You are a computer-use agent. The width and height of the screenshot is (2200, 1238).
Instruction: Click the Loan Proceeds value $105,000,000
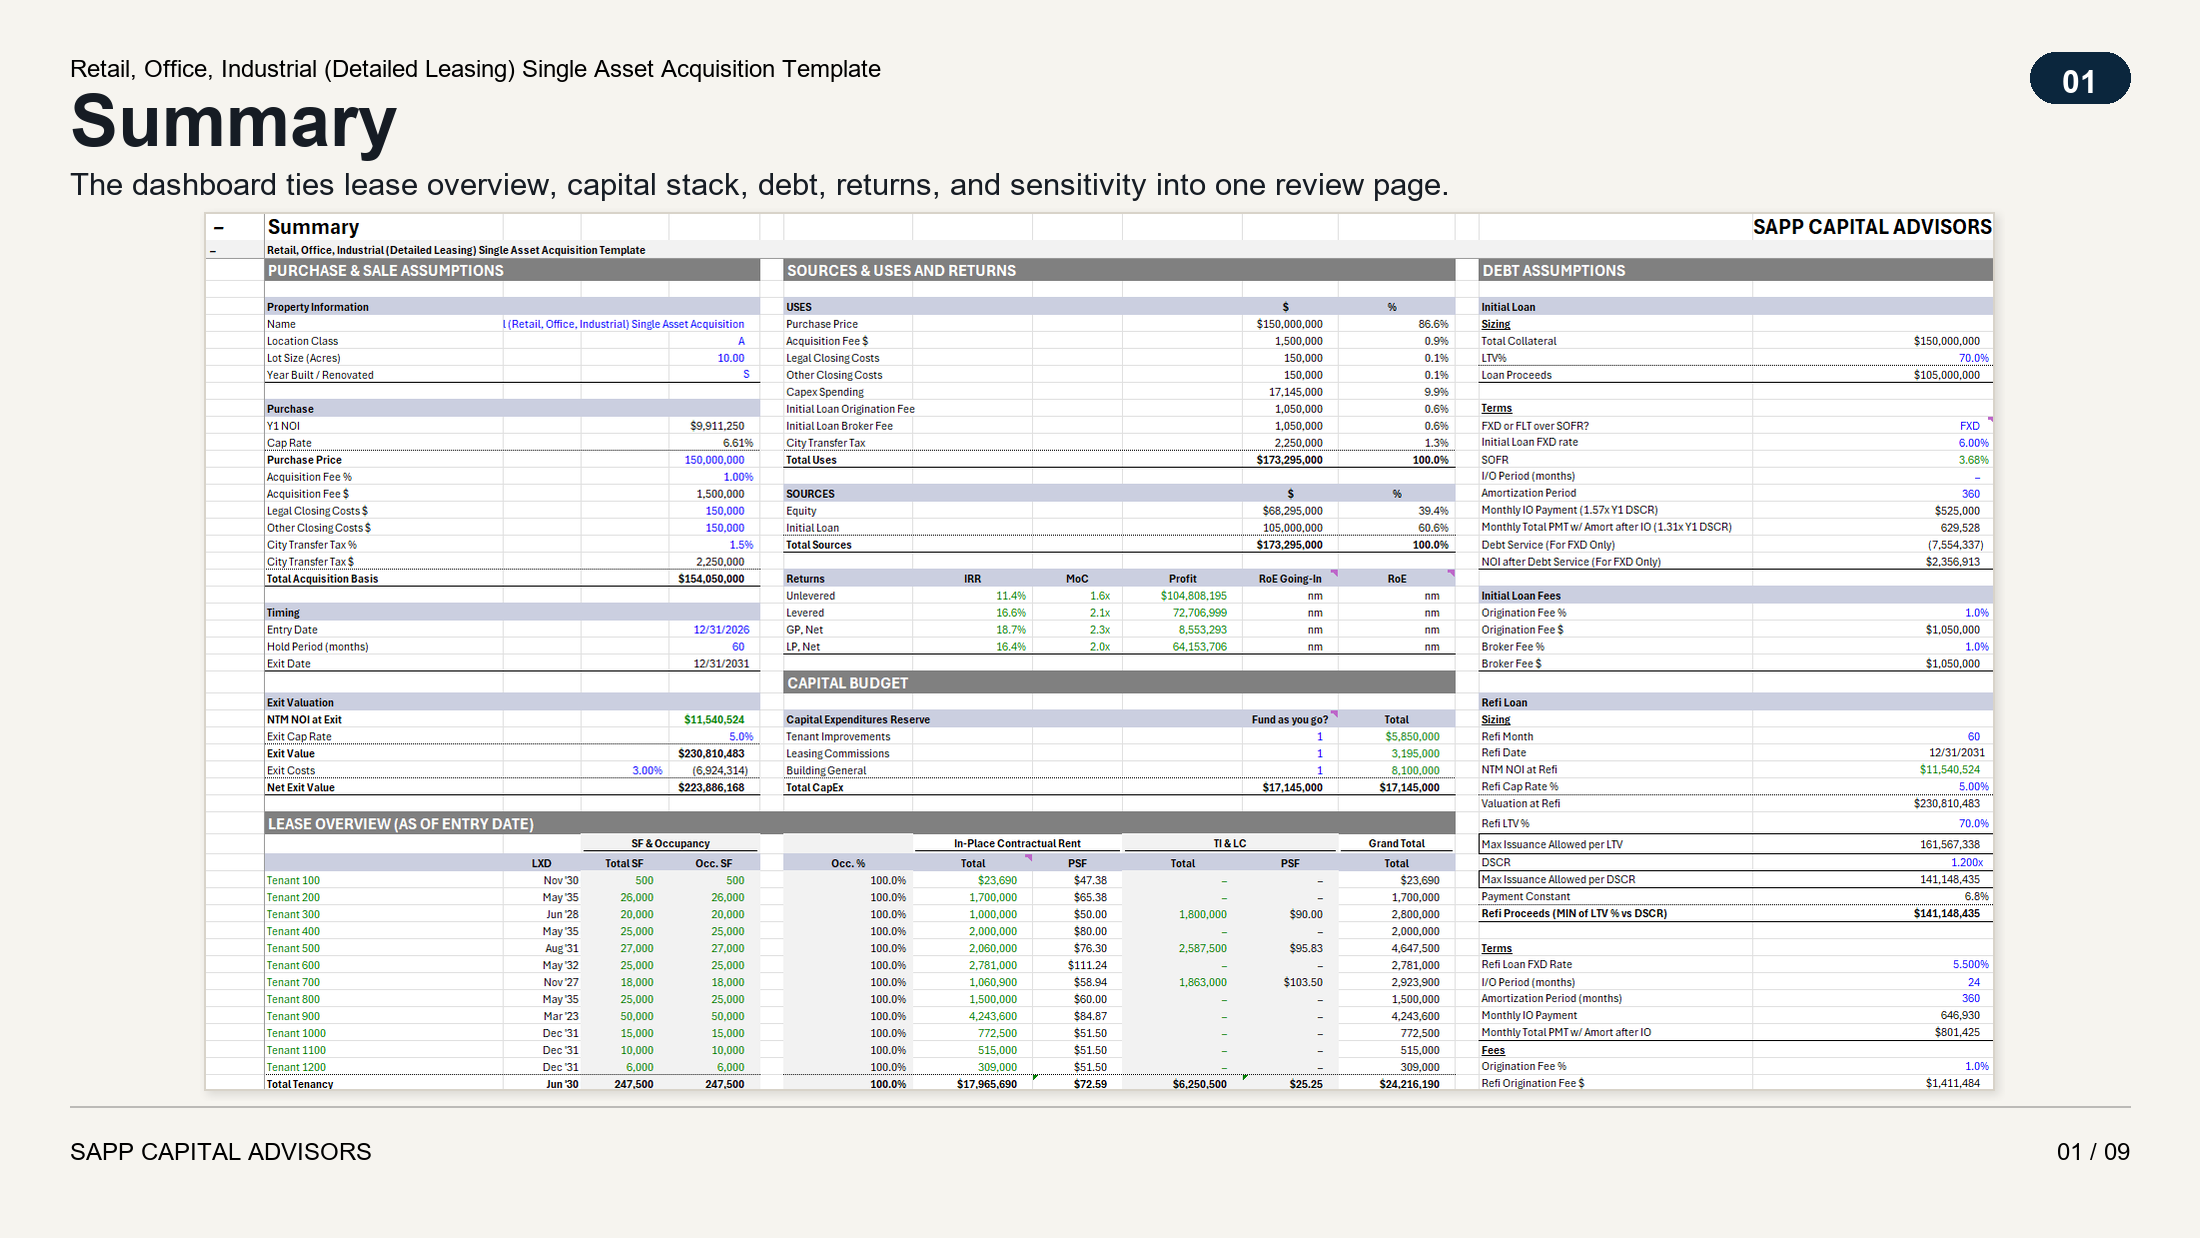click(1946, 375)
